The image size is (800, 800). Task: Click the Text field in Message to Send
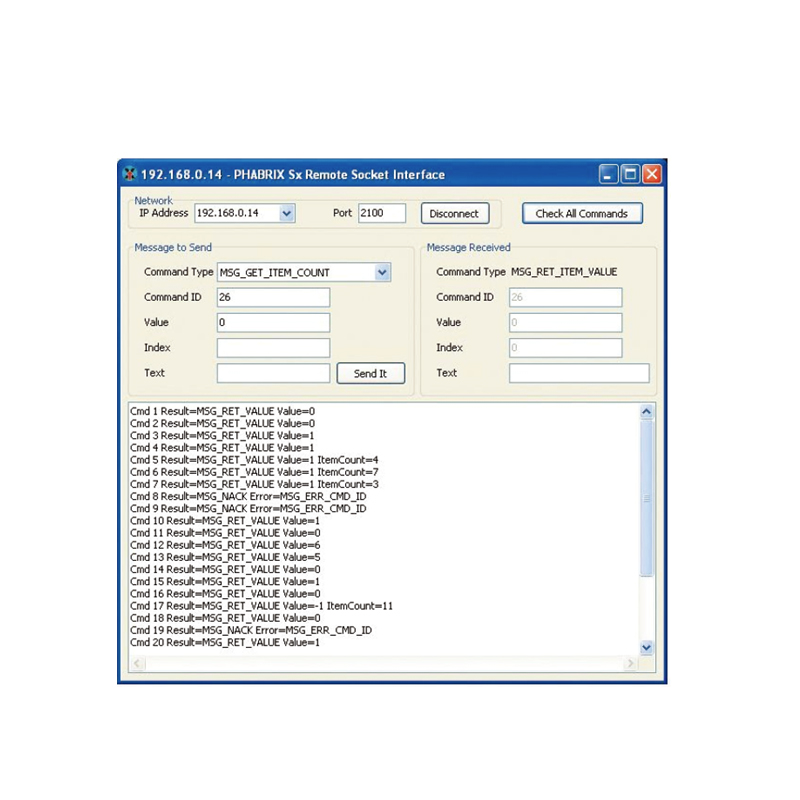[273, 373]
